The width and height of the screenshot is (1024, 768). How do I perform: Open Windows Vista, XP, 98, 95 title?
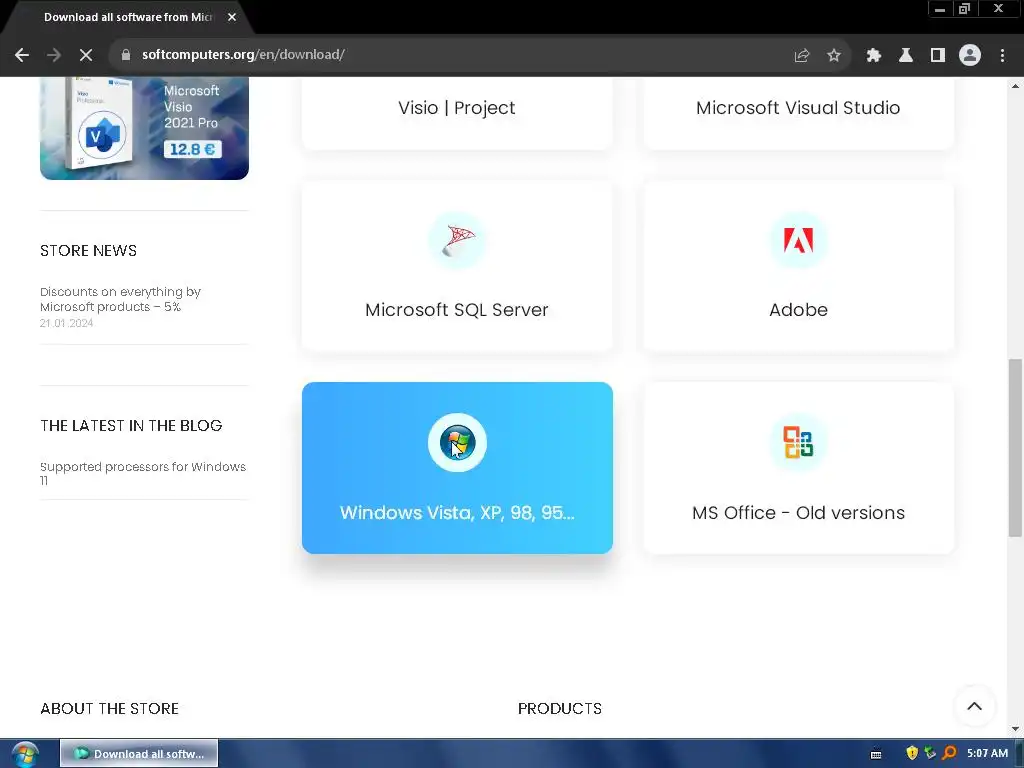pyautogui.click(x=457, y=513)
